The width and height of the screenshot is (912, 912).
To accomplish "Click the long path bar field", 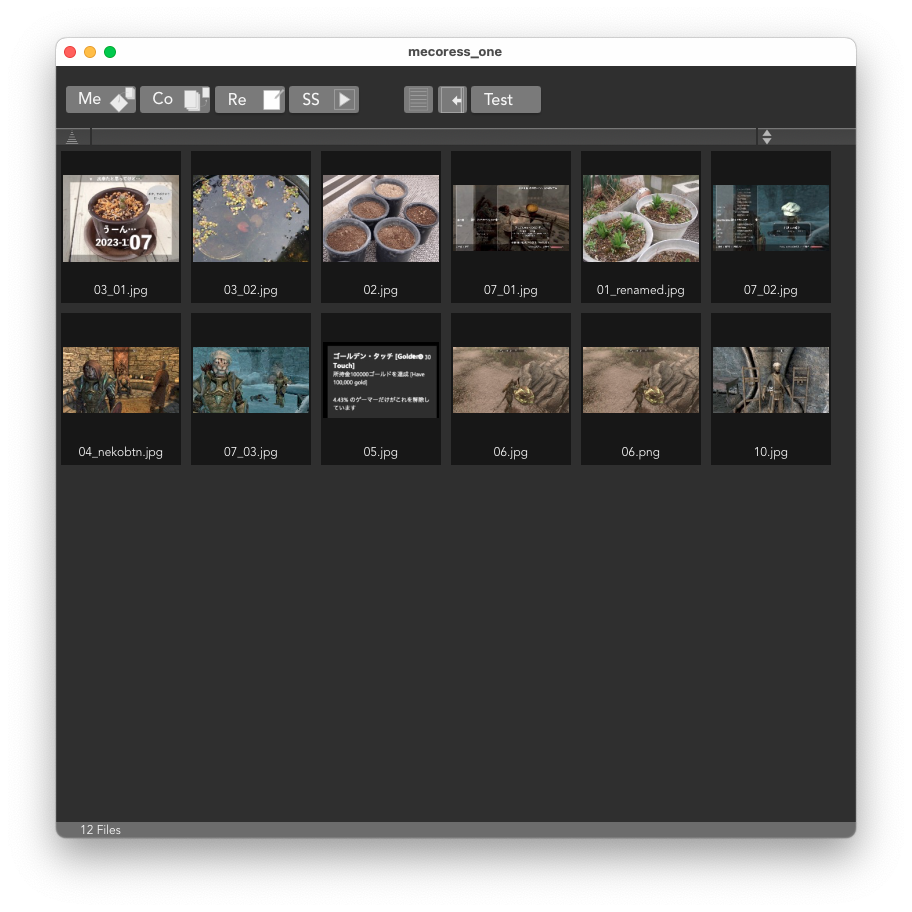I will click(x=423, y=137).
